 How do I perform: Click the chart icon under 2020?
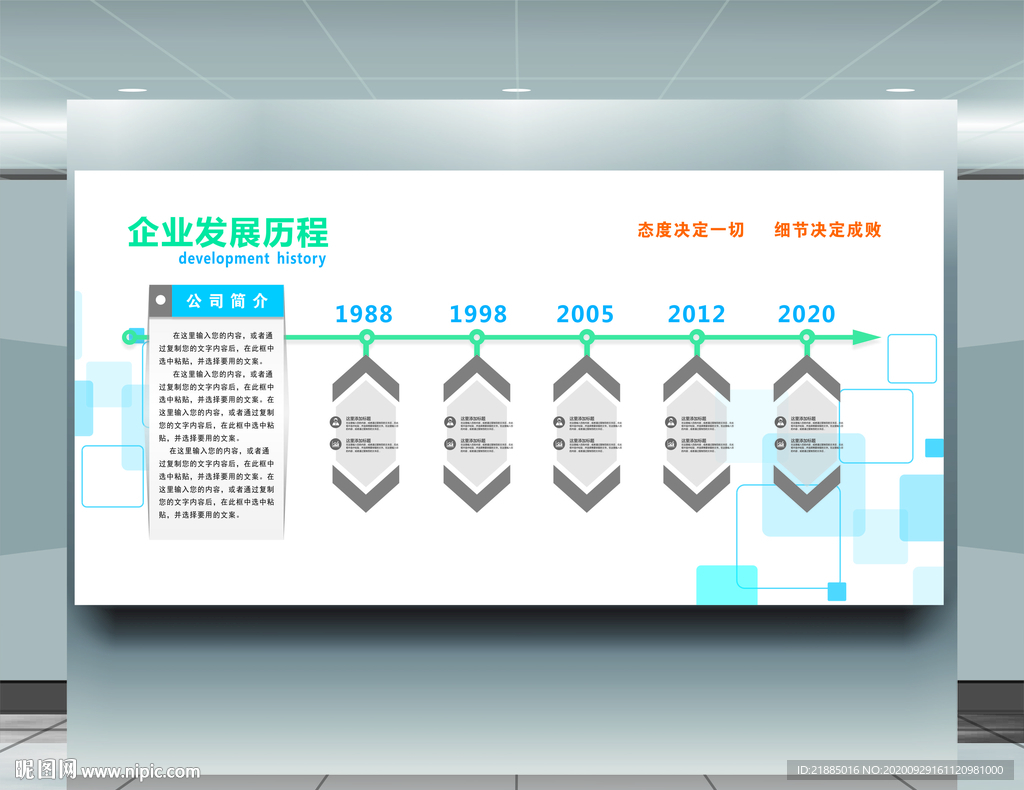pyautogui.click(x=780, y=444)
